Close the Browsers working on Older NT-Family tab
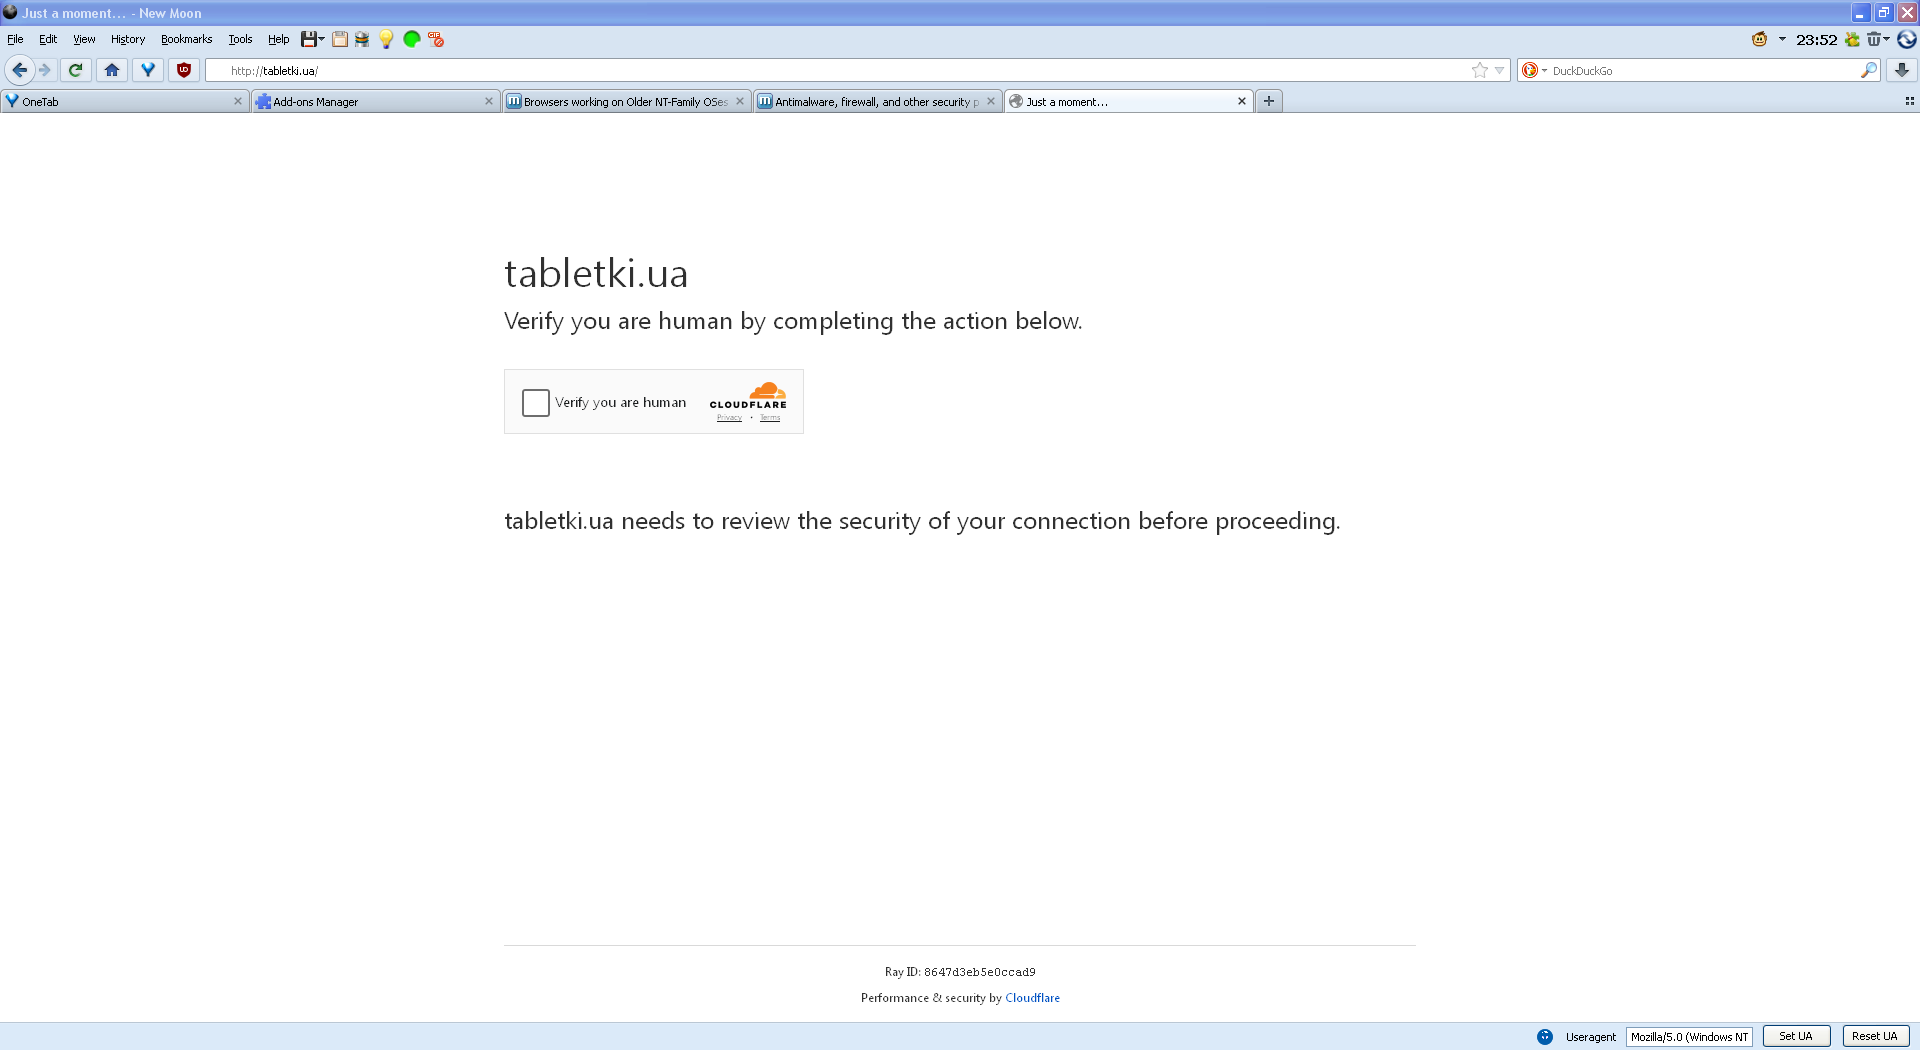 pyautogui.click(x=740, y=101)
